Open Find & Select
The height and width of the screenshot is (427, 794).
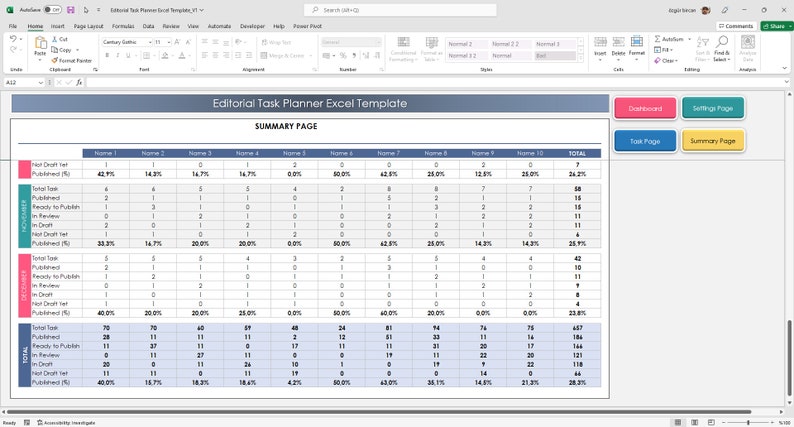[722, 49]
